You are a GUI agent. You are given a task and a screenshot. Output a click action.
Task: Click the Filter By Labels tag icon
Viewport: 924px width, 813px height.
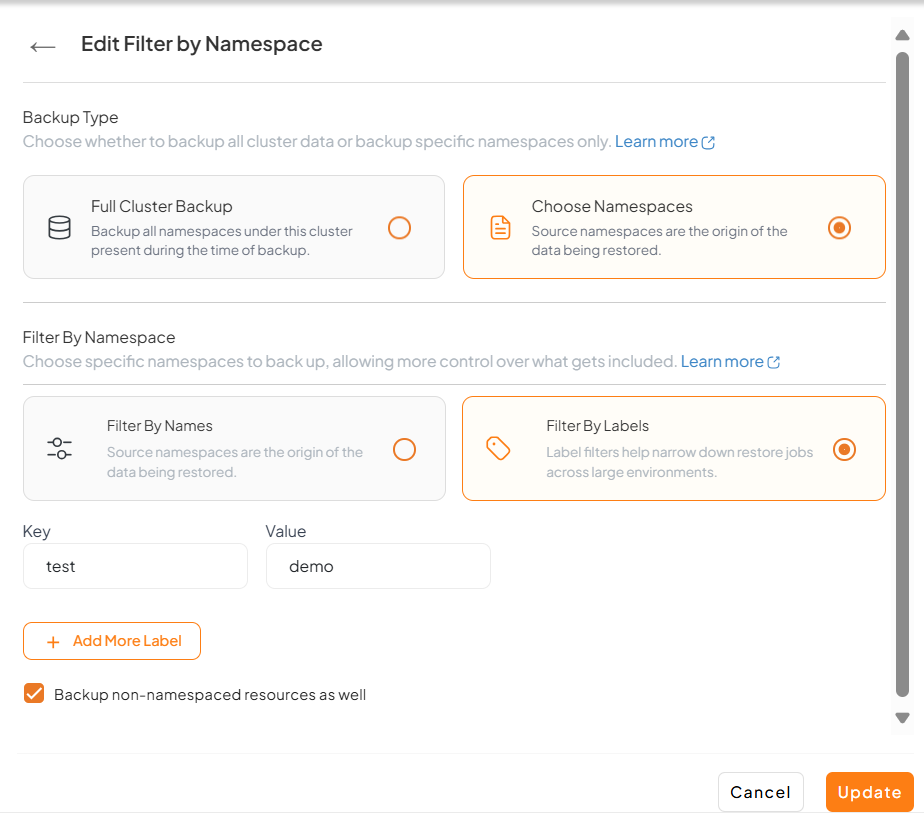tap(498, 448)
